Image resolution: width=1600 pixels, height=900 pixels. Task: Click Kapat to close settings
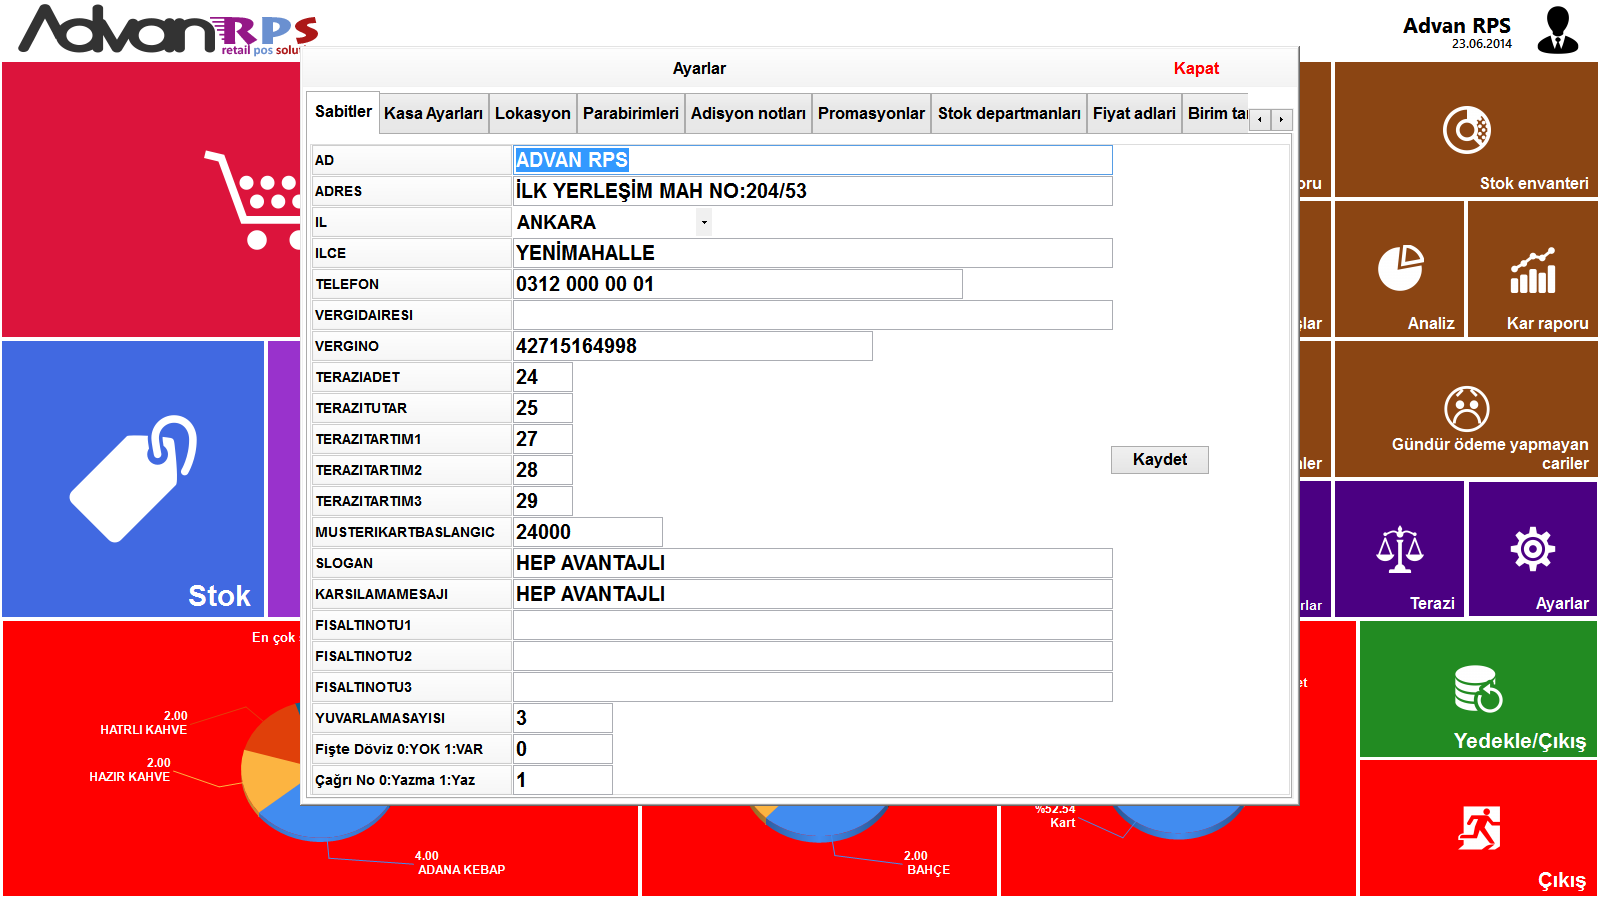pos(1196,69)
